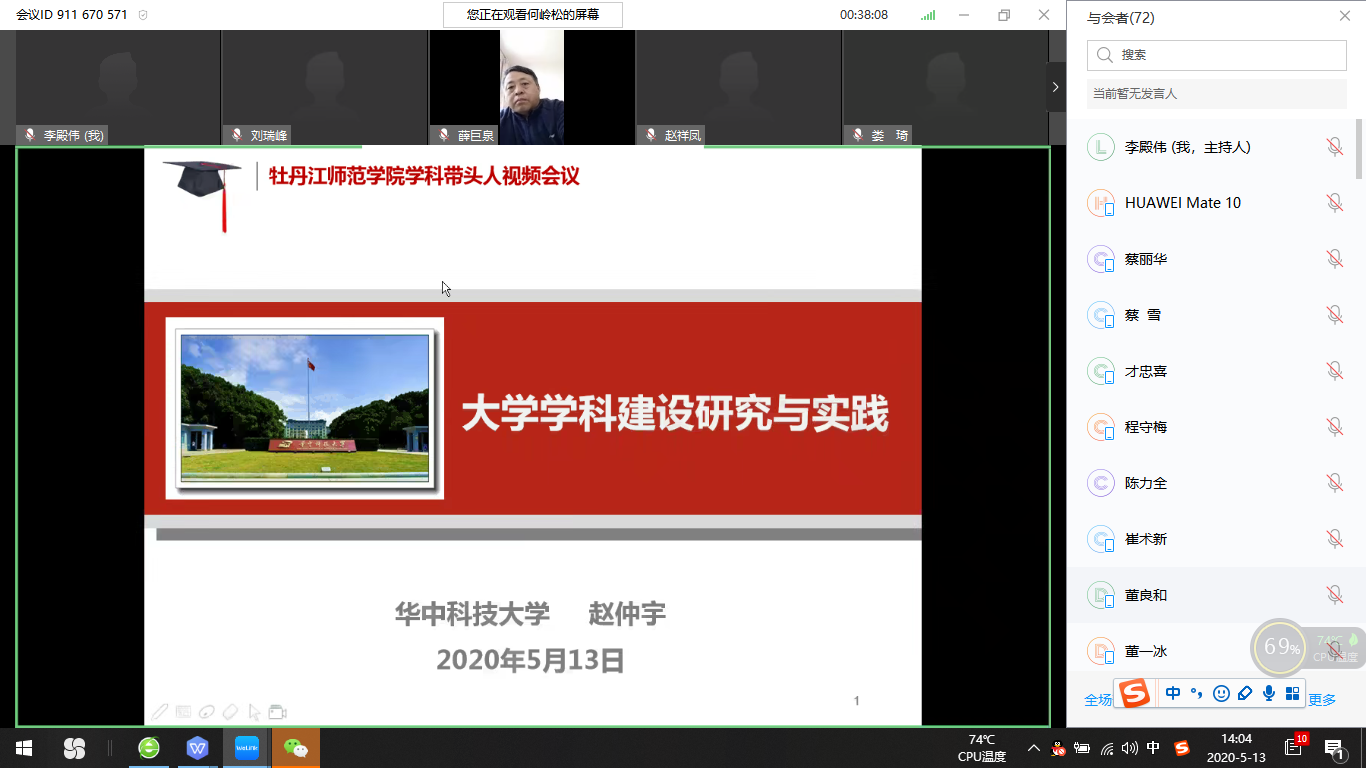Open the 360 browser from taskbar
Image resolution: width=1366 pixels, height=768 pixels.
(x=149, y=748)
